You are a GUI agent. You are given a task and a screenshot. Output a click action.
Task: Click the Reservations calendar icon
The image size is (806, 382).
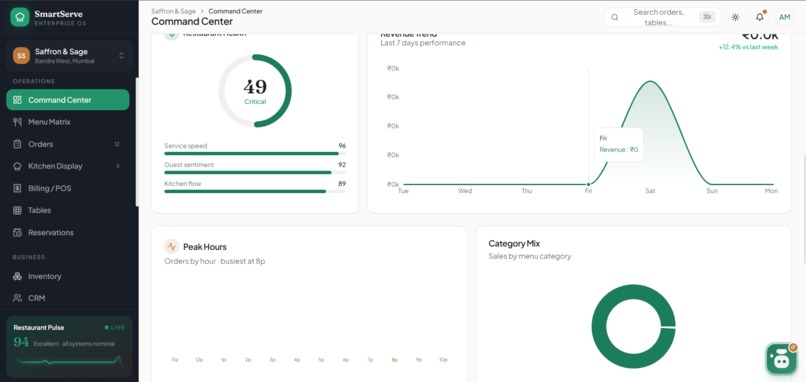[17, 232]
